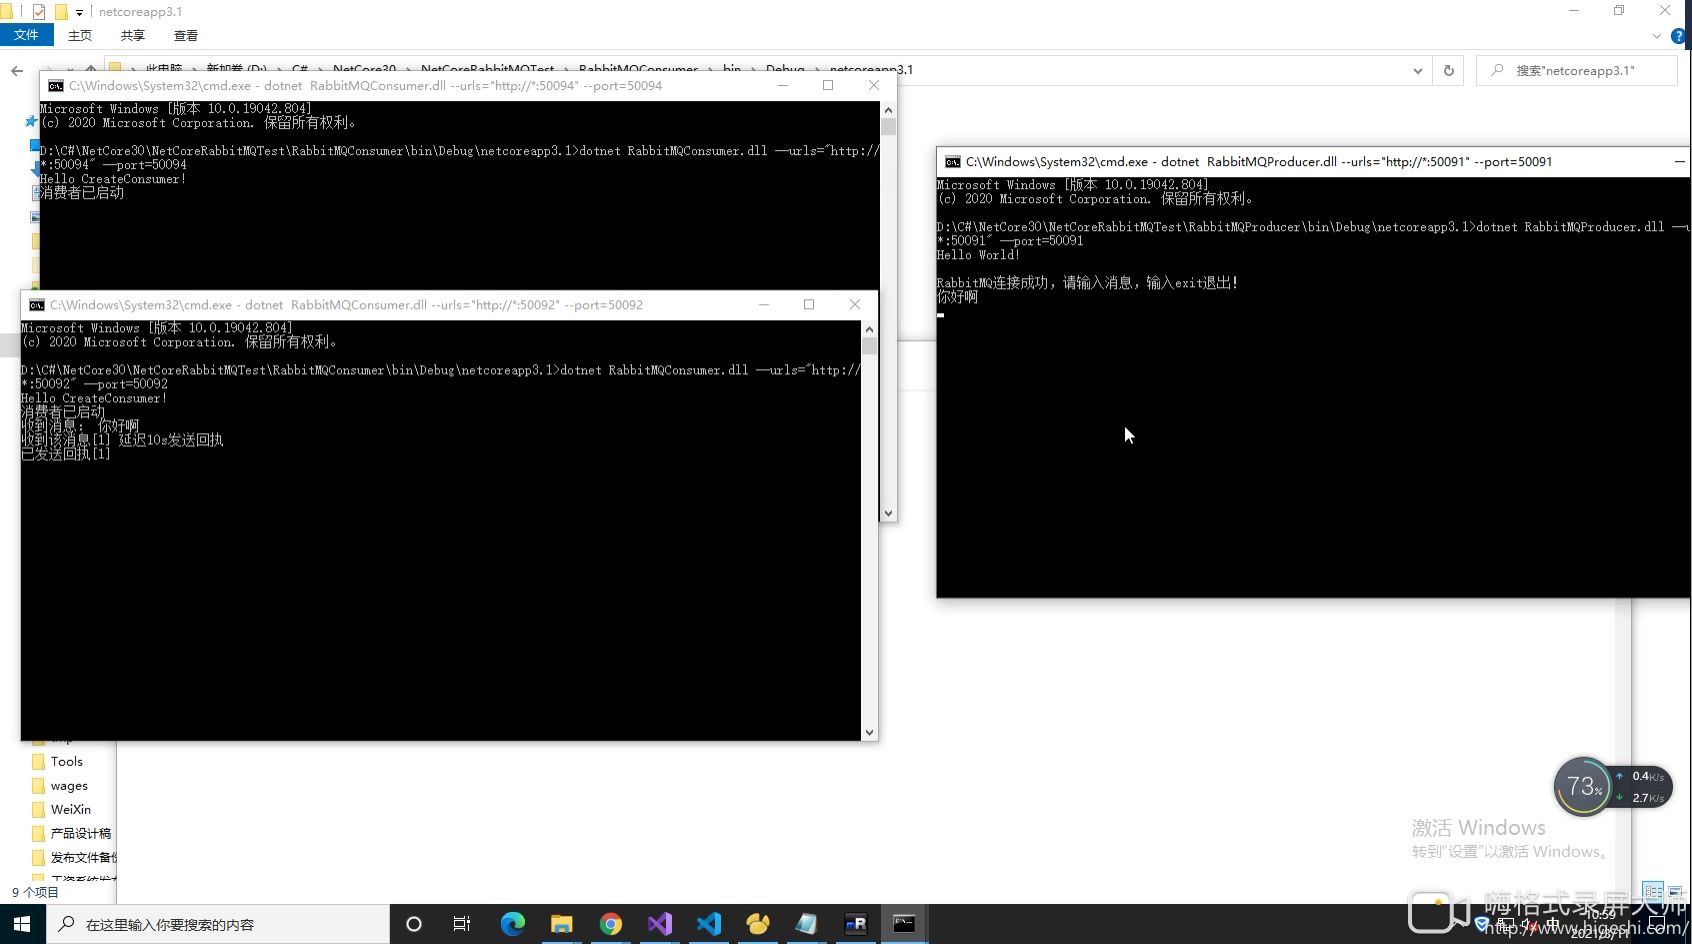Open Microsoft Edge from the taskbar
The image size is (1692, 944).
click(x=512, y=924)
